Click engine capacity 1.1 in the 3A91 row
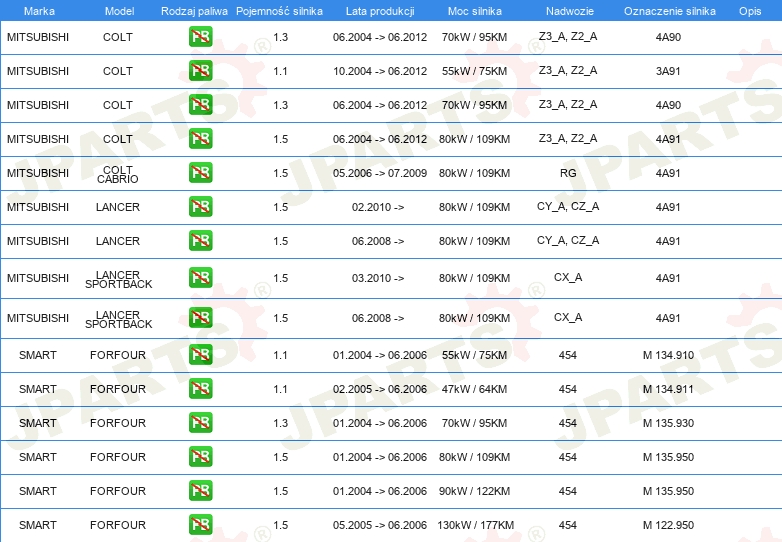Screen dimensions: 782x542 tap(280, 71)
